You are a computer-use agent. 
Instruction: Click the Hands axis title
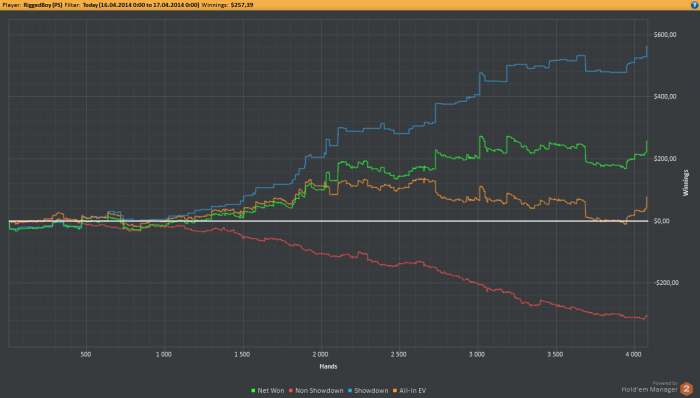328,366
